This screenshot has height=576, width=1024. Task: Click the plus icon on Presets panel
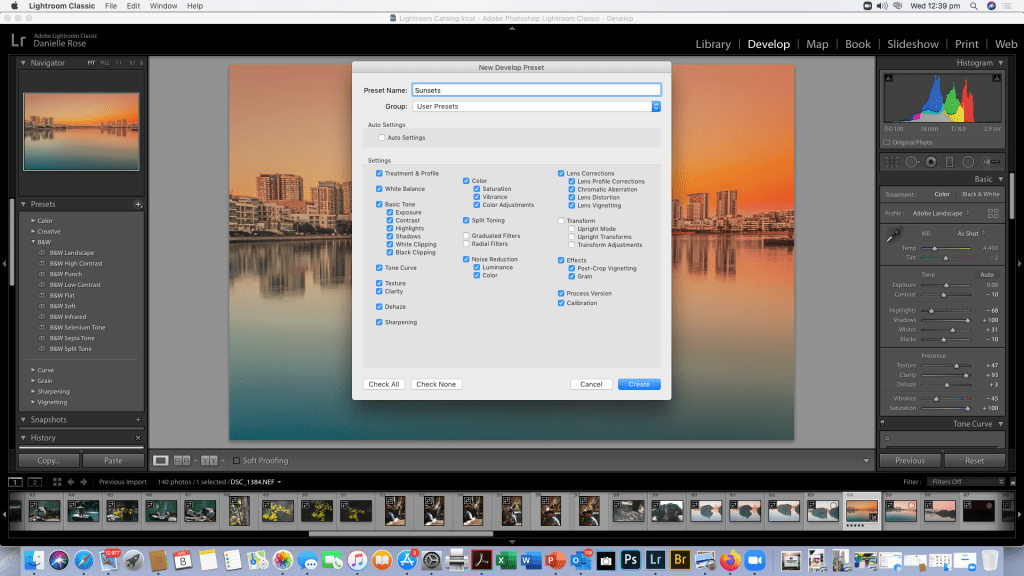coord(139,204)
